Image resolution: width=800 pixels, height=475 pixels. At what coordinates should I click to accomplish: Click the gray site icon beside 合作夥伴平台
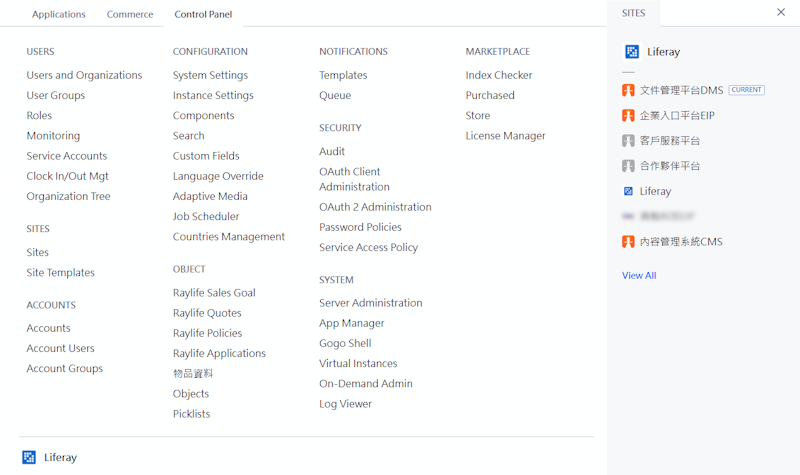pyautogui.click(x=628, y=166)
